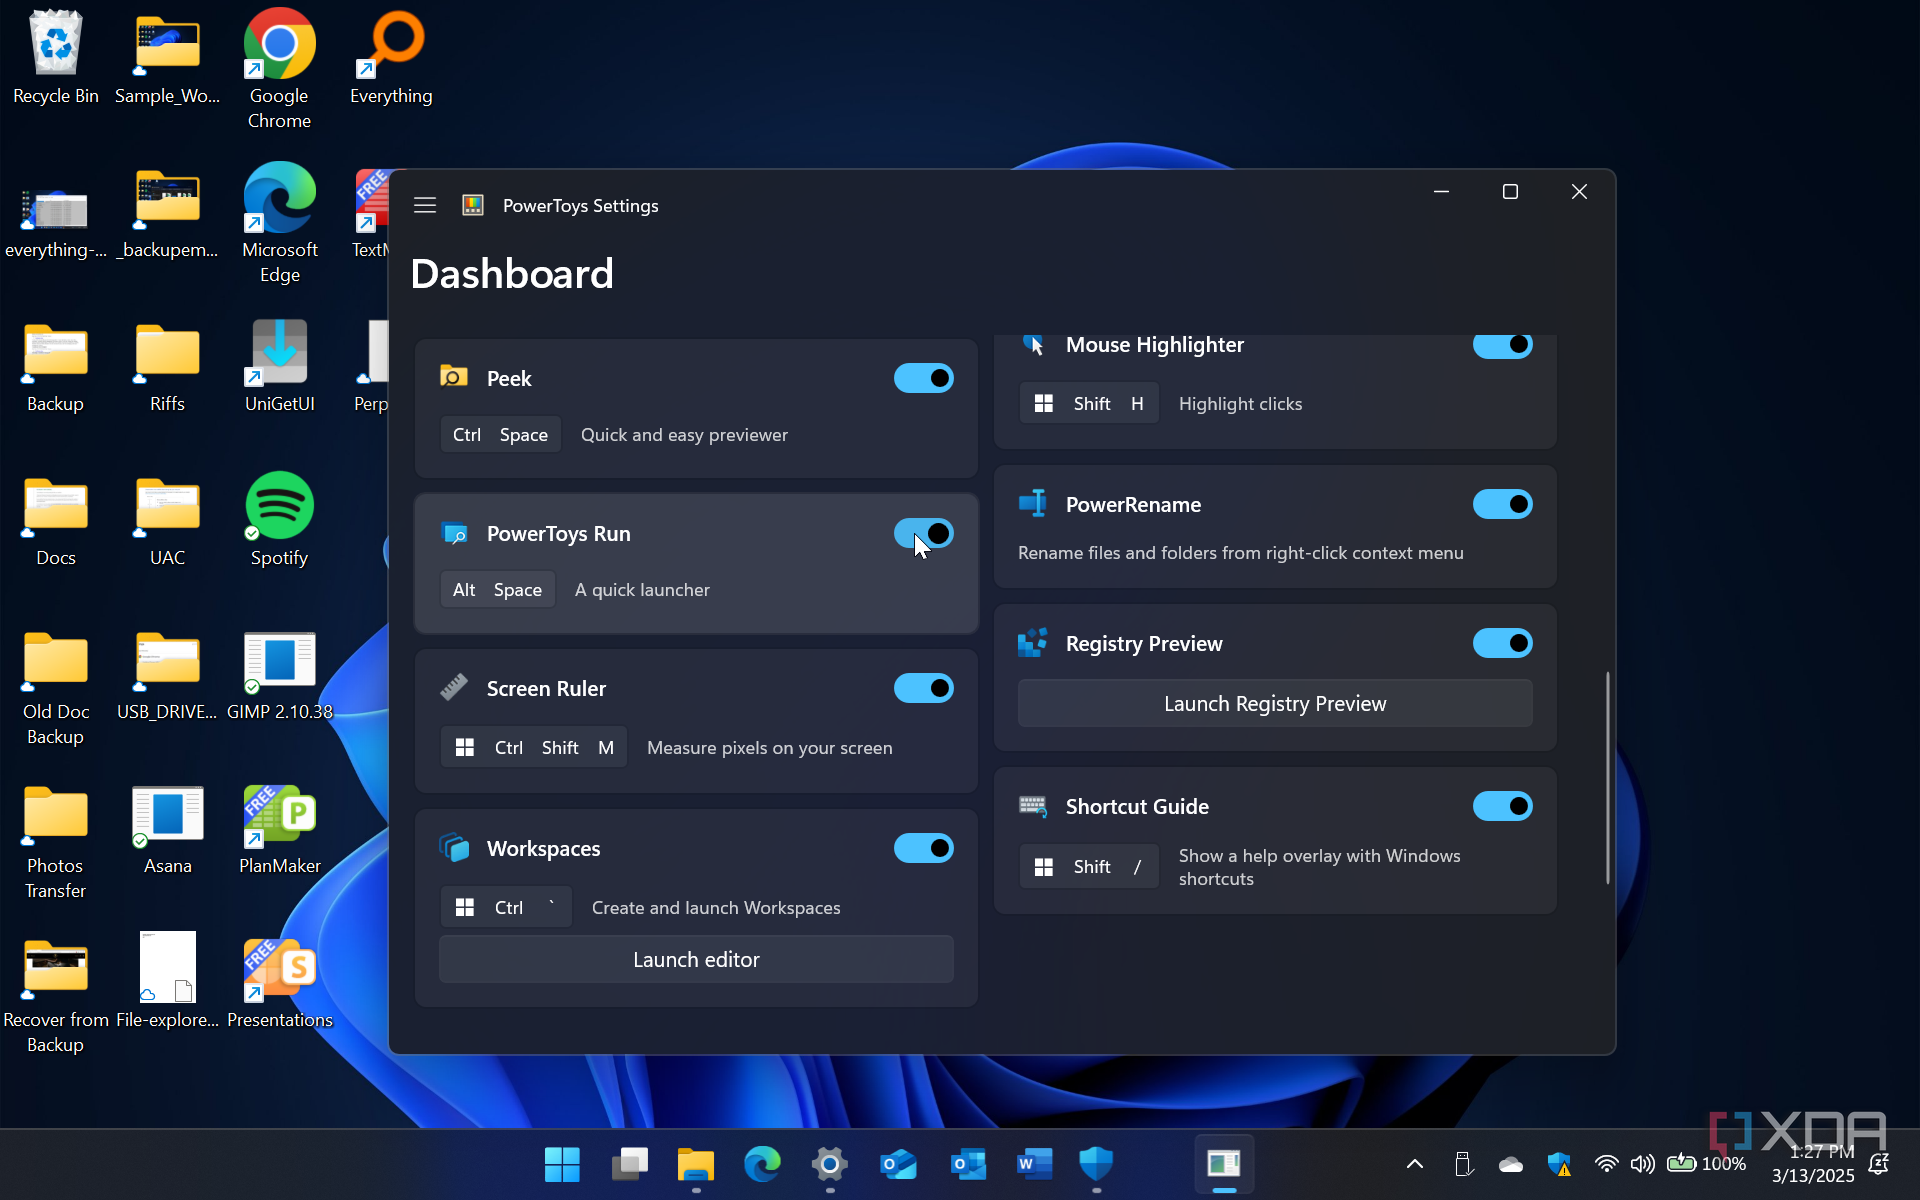Viewport: 1920px width, 1200px height.
Task: Disable the PowerToys Run toggle
Action: point(923,533)
